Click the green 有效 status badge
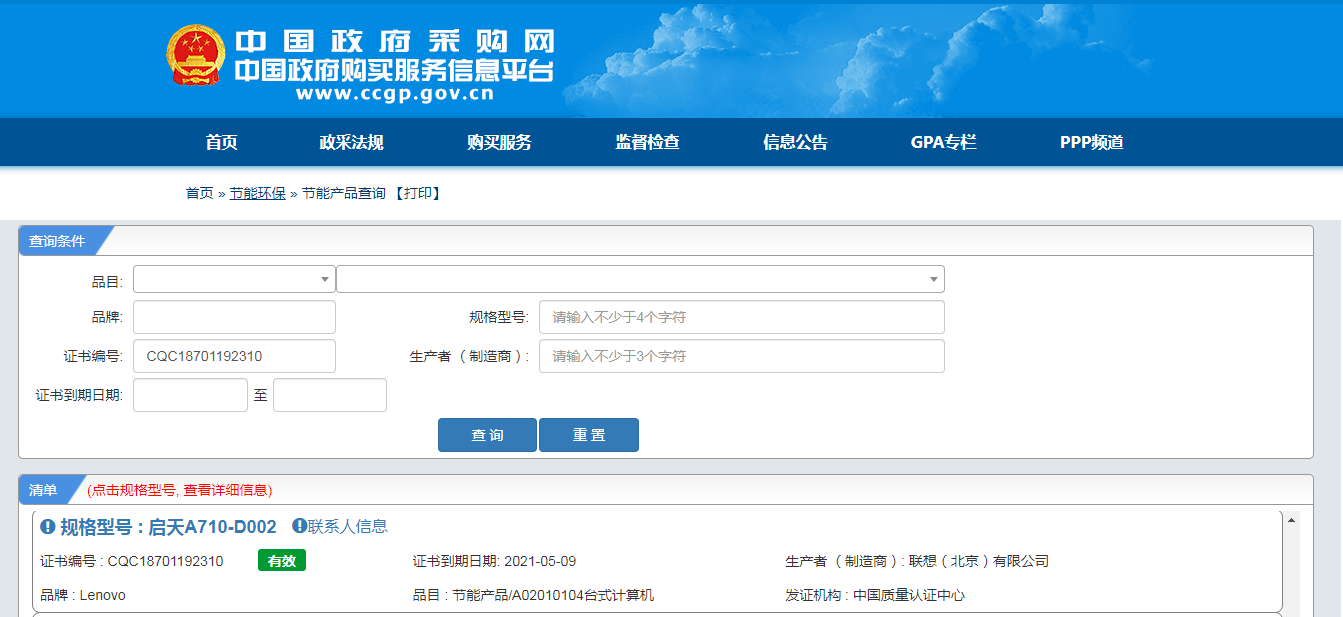The width and height of the screenshot is (1343, 617). coord(282,561)
